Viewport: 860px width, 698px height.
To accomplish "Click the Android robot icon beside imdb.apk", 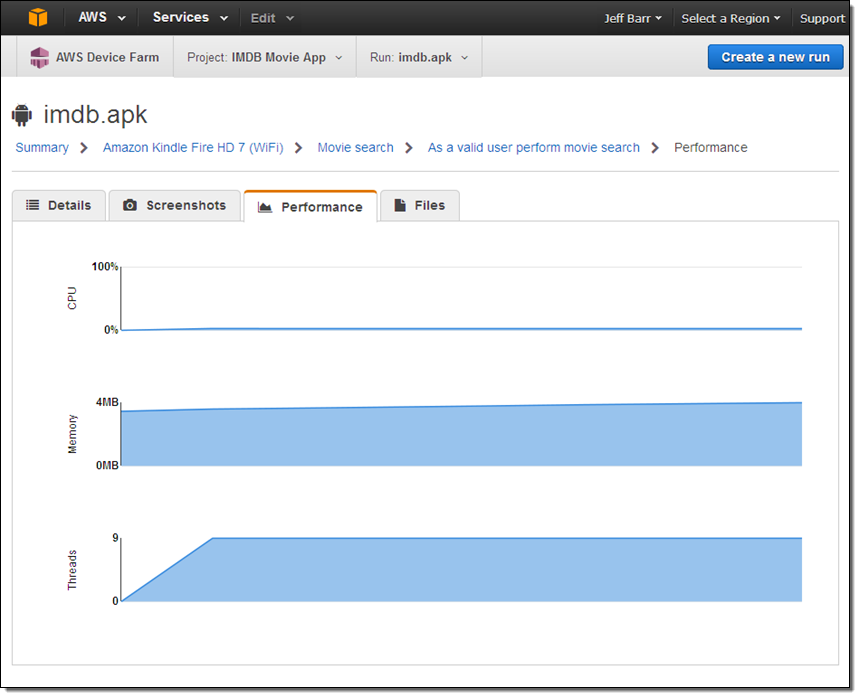I will 22,114.
